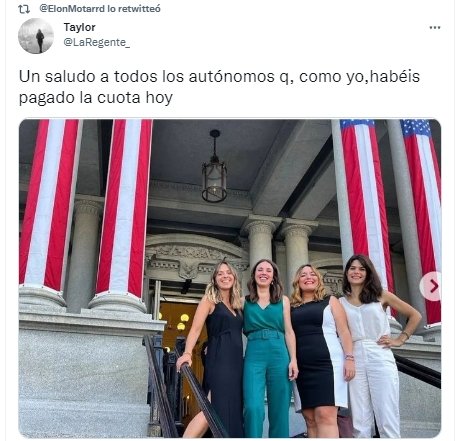The image size is (459, 441).
Task: Show next photo with carousel arrow
Action: (432, 286)
